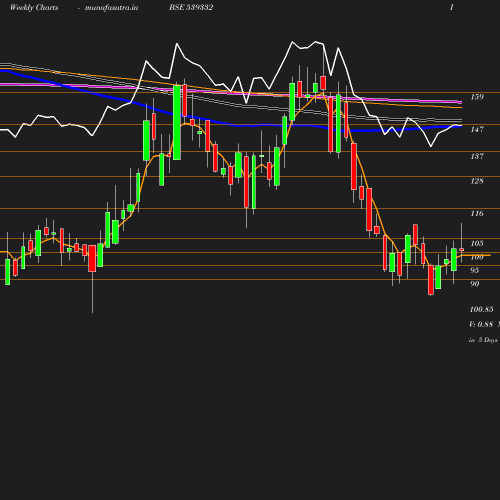Screen dimensions: 500x500
Task: Click the 116 price axis label
Action: click(x=477, y=213)
